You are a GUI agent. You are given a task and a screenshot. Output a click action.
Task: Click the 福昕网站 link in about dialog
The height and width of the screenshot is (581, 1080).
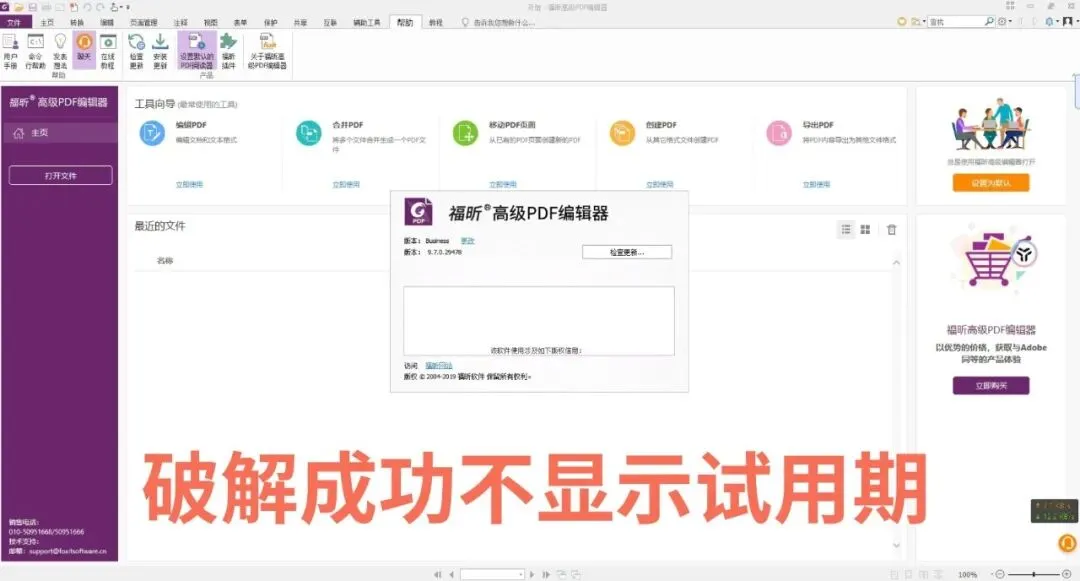[x=439, y=366]
